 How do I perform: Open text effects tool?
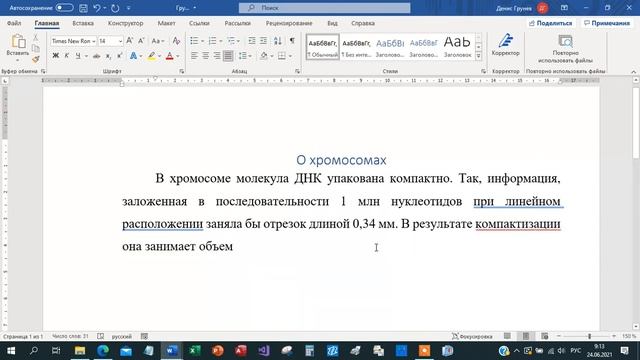pos(133,56)
